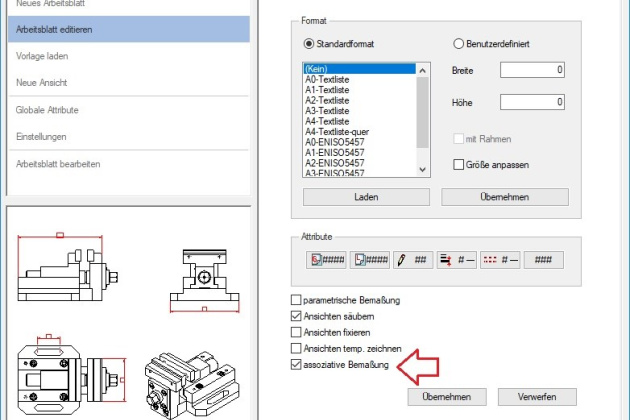Image resolution: width=630 pixels, height=420 pixels.
Task: Click the second blue sheet attribute icon
Action: coord(371,260)
